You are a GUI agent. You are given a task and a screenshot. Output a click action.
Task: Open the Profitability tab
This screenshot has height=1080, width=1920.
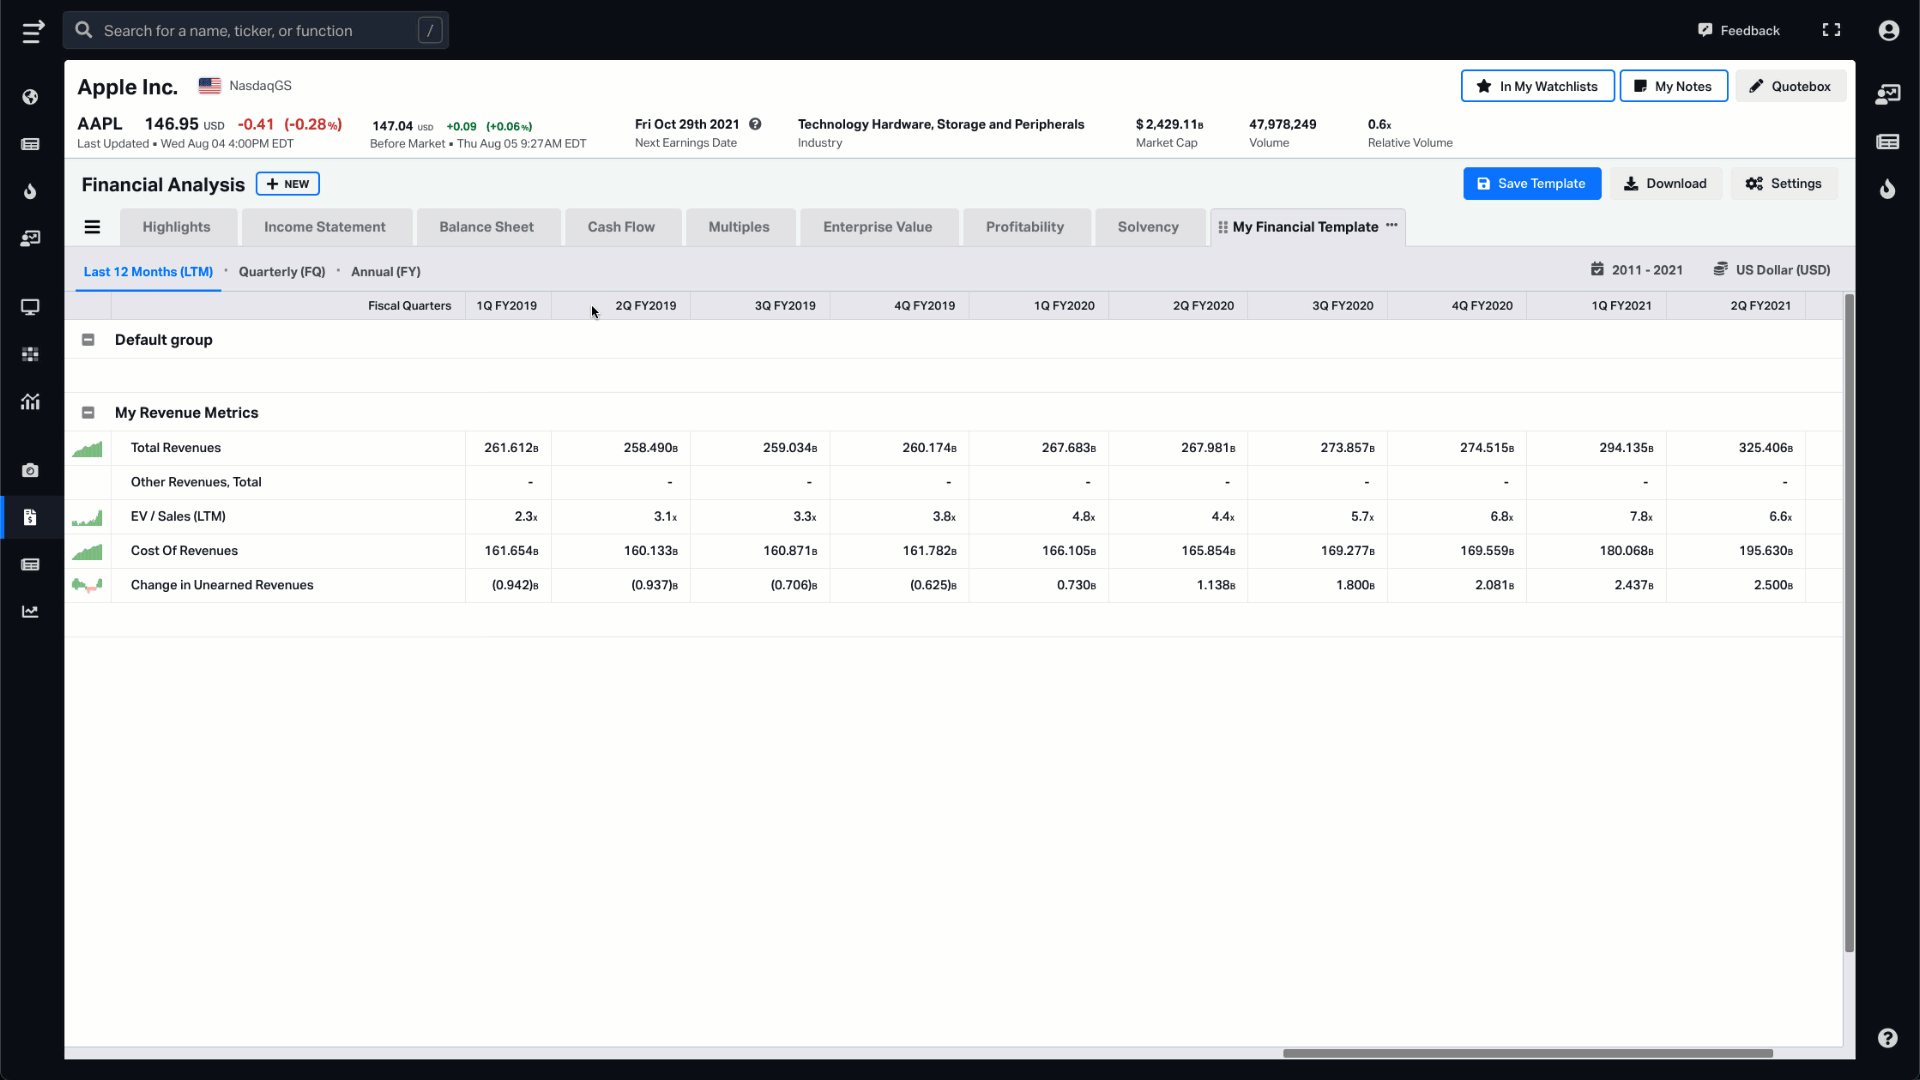click(x=1025, y=227)
